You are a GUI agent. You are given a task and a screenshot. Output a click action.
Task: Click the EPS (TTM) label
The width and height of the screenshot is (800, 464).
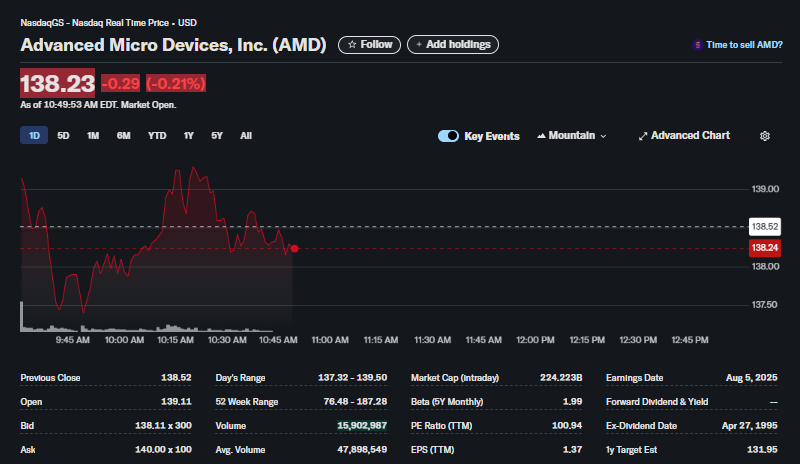click(x=433, y=450)
